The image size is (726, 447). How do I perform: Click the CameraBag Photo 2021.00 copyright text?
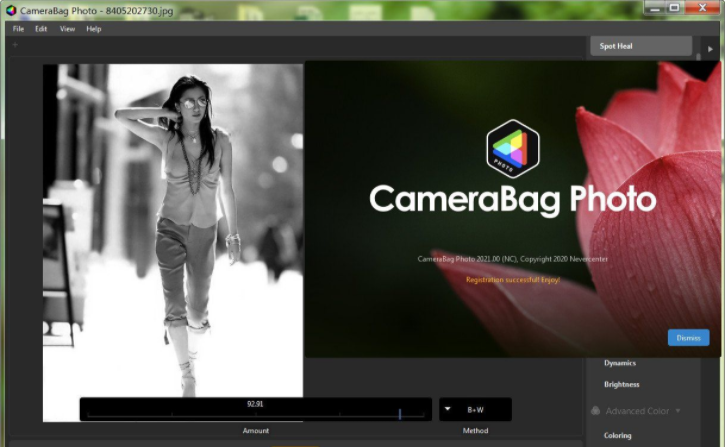513,259
